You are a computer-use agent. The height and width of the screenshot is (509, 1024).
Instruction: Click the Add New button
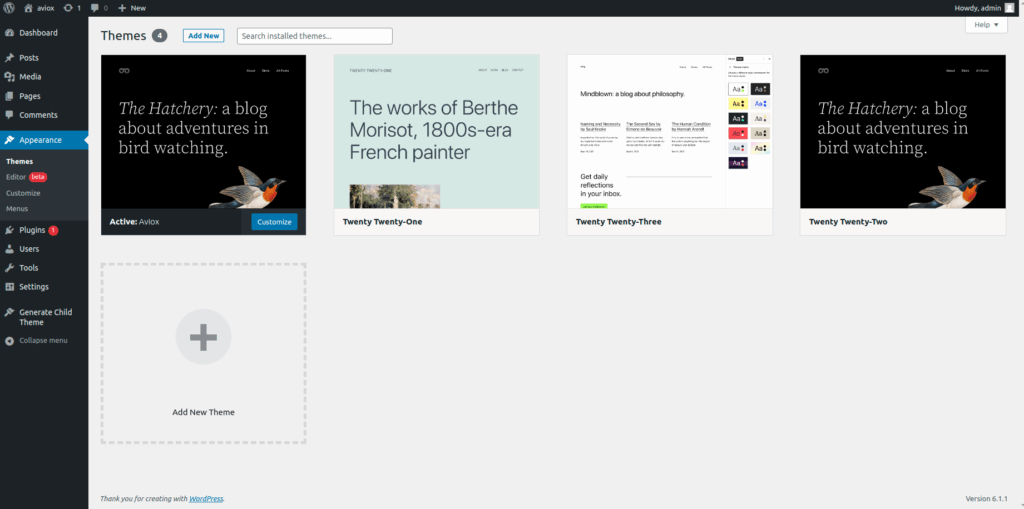pos(203,36)
